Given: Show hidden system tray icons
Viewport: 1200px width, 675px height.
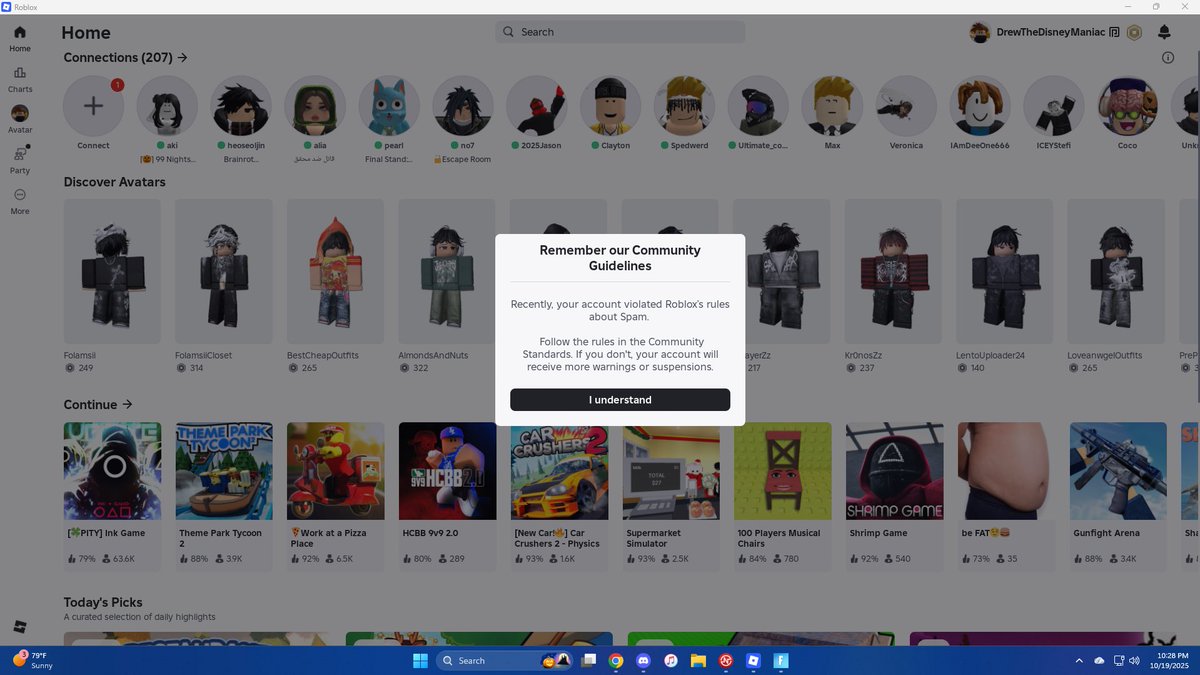Looking at the screenshot, I should coord(1079,660).
